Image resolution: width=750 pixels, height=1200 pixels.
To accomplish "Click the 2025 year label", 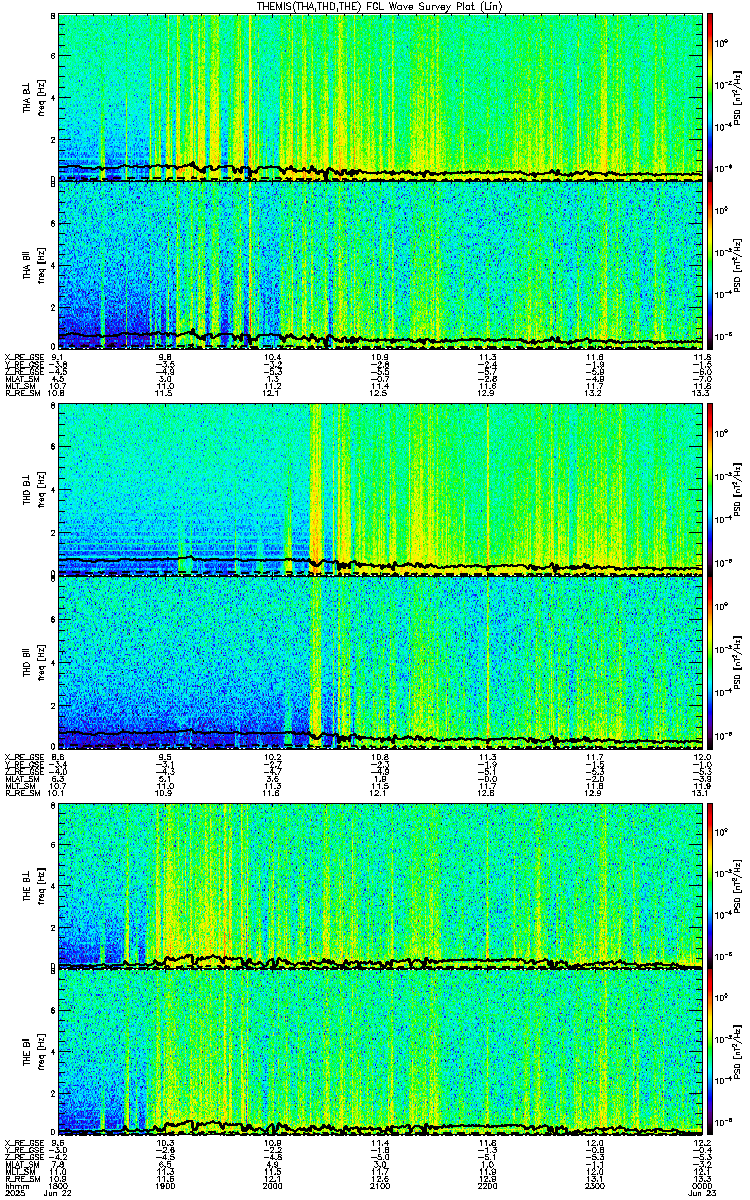I will click(14, 1193).
